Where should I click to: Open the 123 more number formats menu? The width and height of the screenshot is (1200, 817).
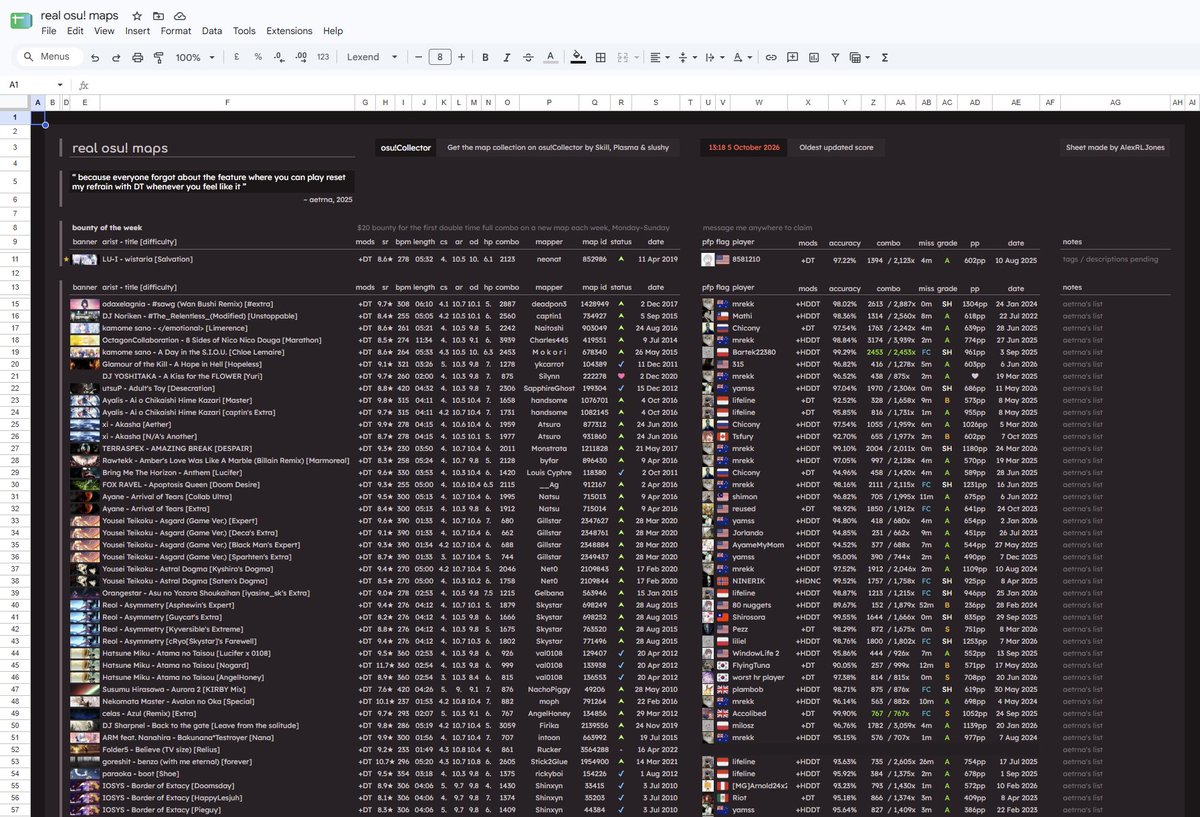[x=323, y=58]
